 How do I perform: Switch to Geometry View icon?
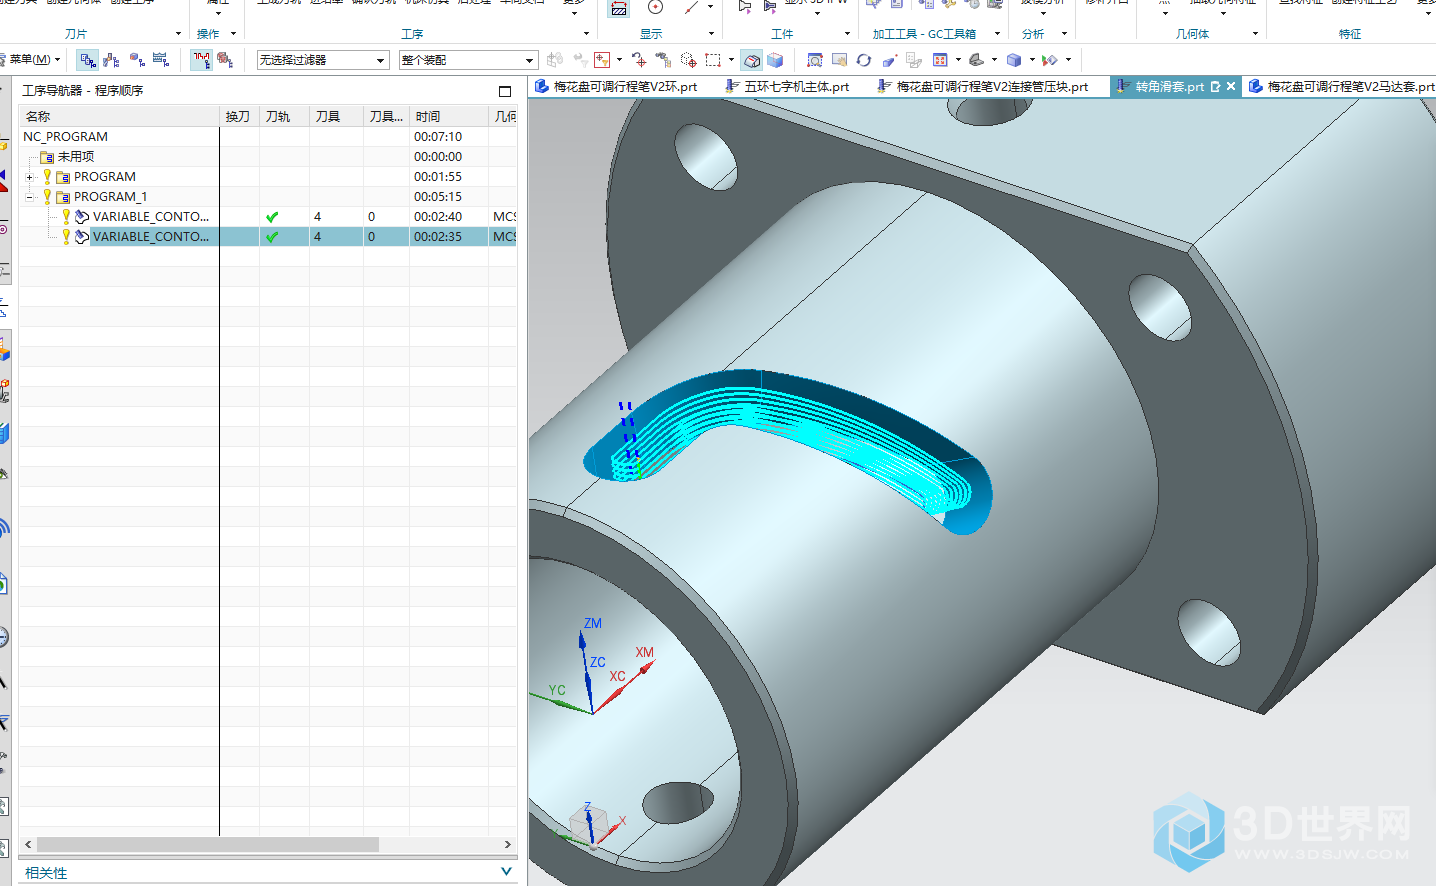point(136,60)
